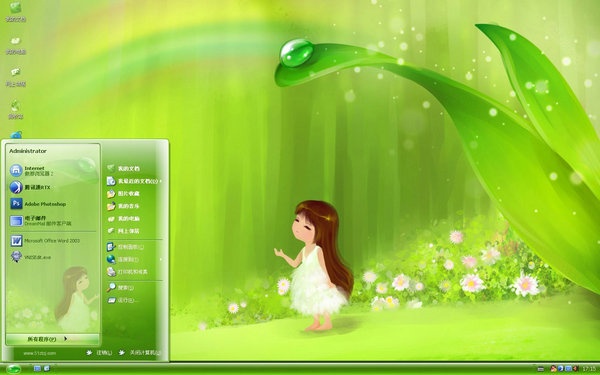Viewport: 600px width, 375px height.
Task: Open 控制面板 from the Start menu
Action: 126,247
